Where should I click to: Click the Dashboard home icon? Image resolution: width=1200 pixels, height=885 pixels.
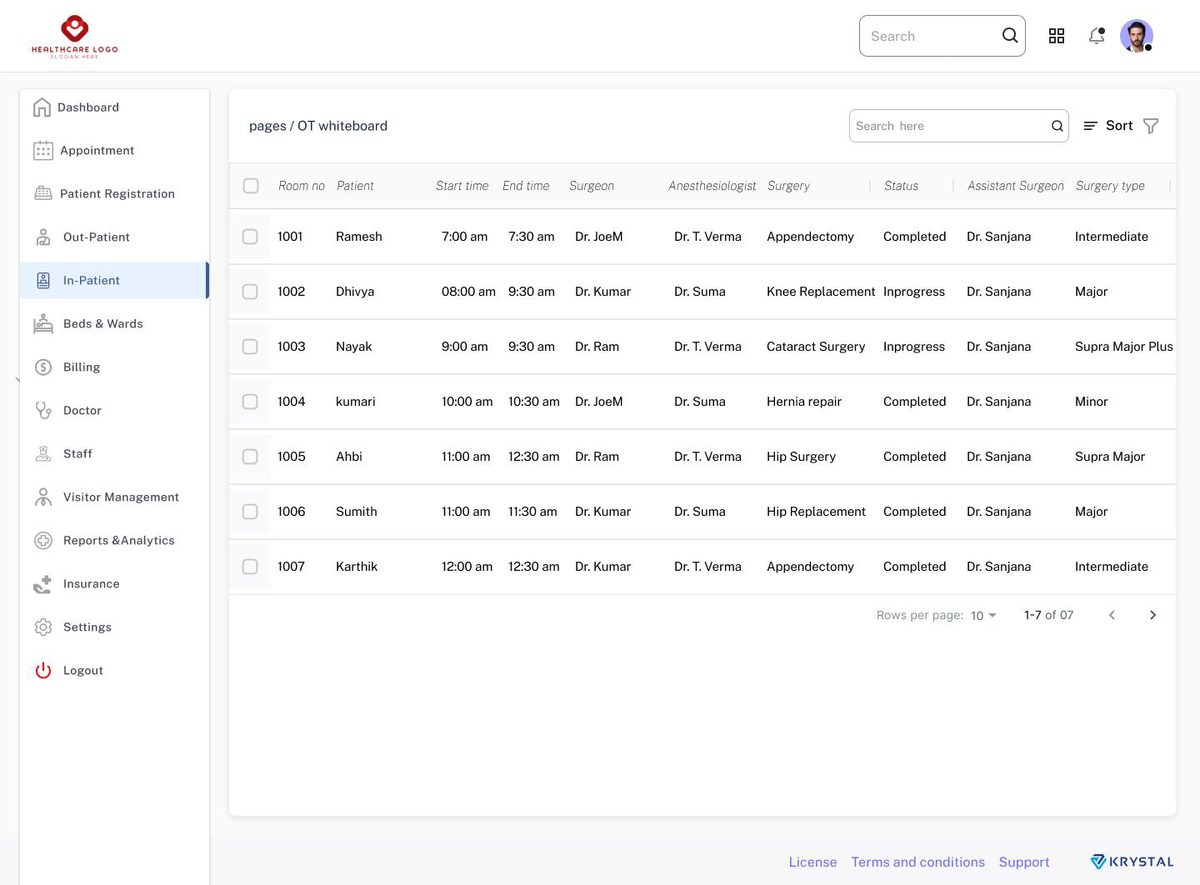(42, 107)
